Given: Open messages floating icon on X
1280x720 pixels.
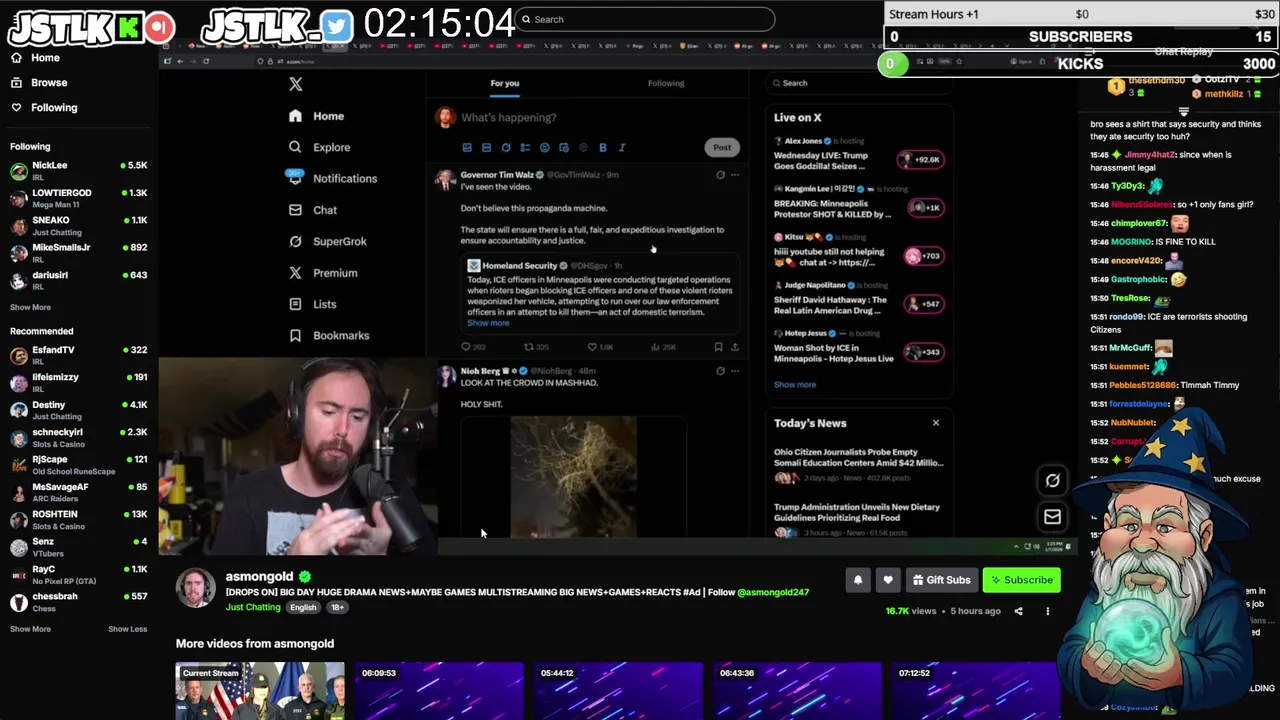Looking at the screenshot, I should coord(1052,517).
